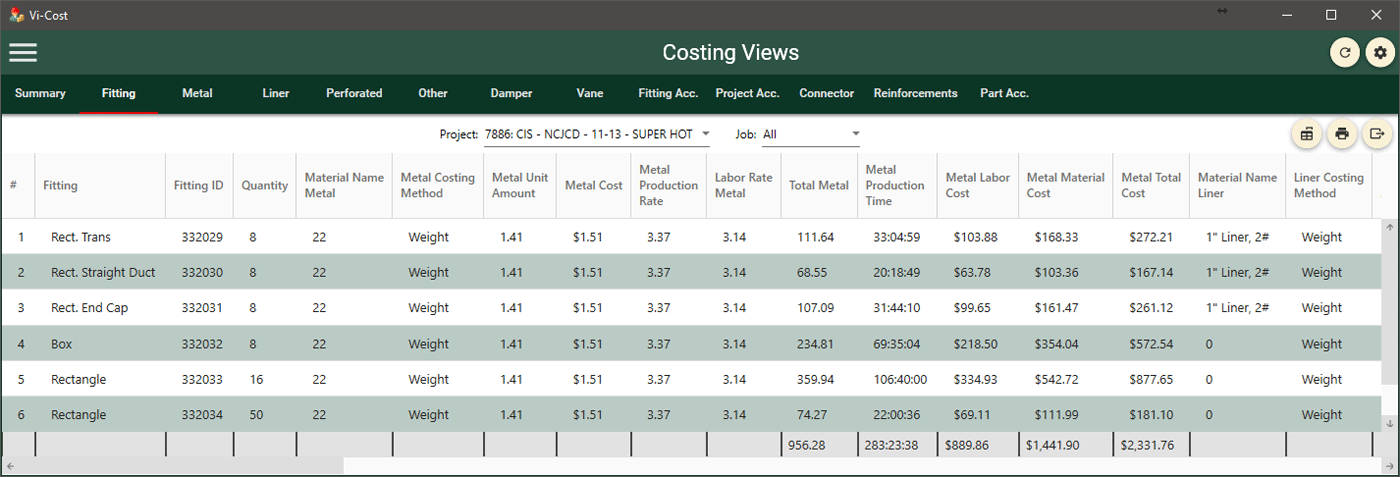Click the table columns layout icon
Screen dimensions: 1400x477
[x=1307, y=134]
